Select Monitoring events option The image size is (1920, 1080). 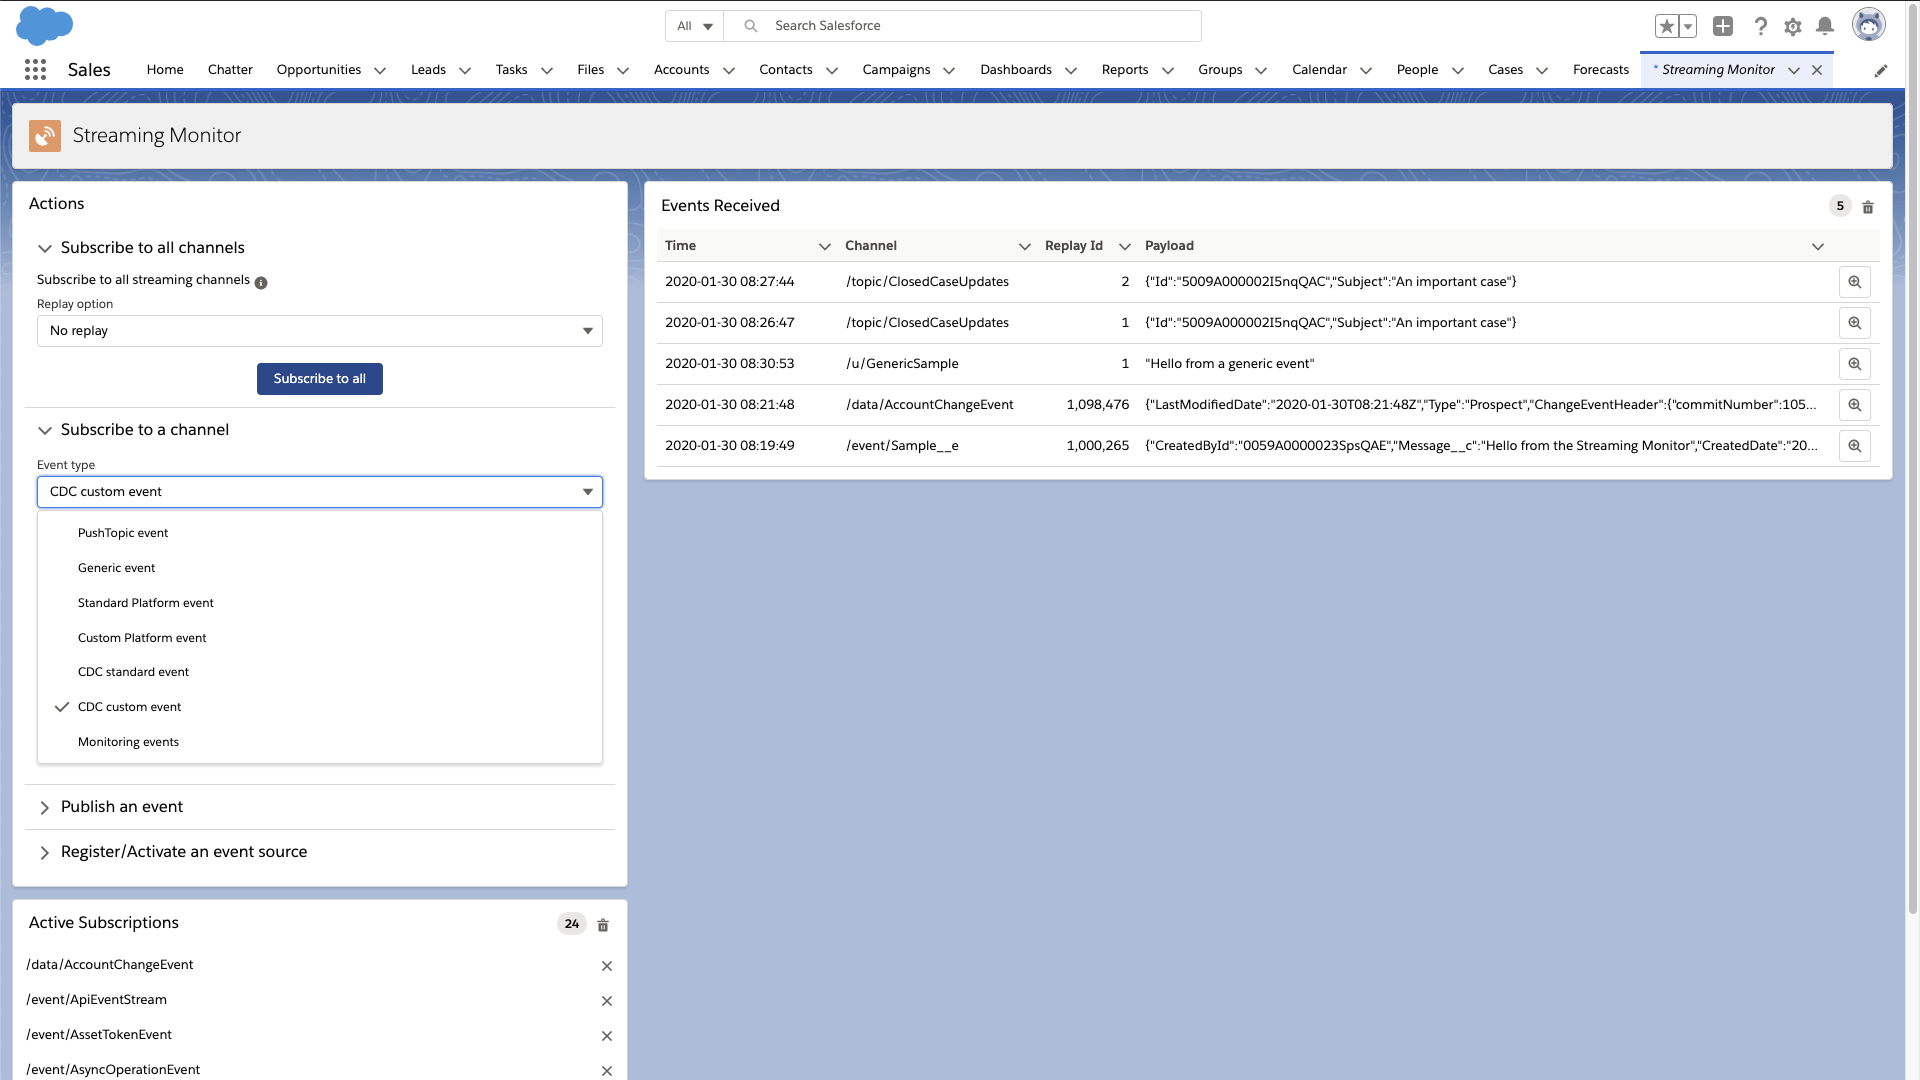[320, 742]
